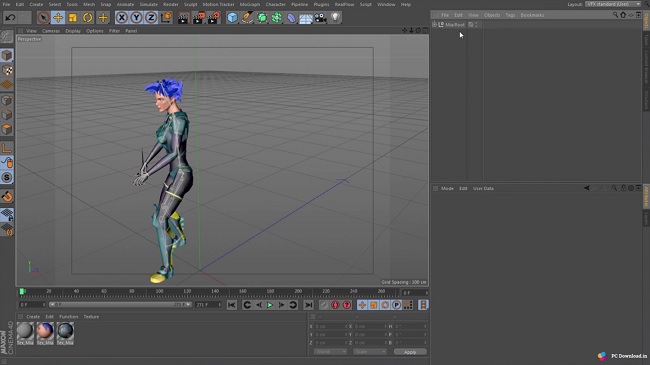This screenshot has width=650, height=365.
Task: Open the Layout VFX standard dropdown
Action: (613, 4)
